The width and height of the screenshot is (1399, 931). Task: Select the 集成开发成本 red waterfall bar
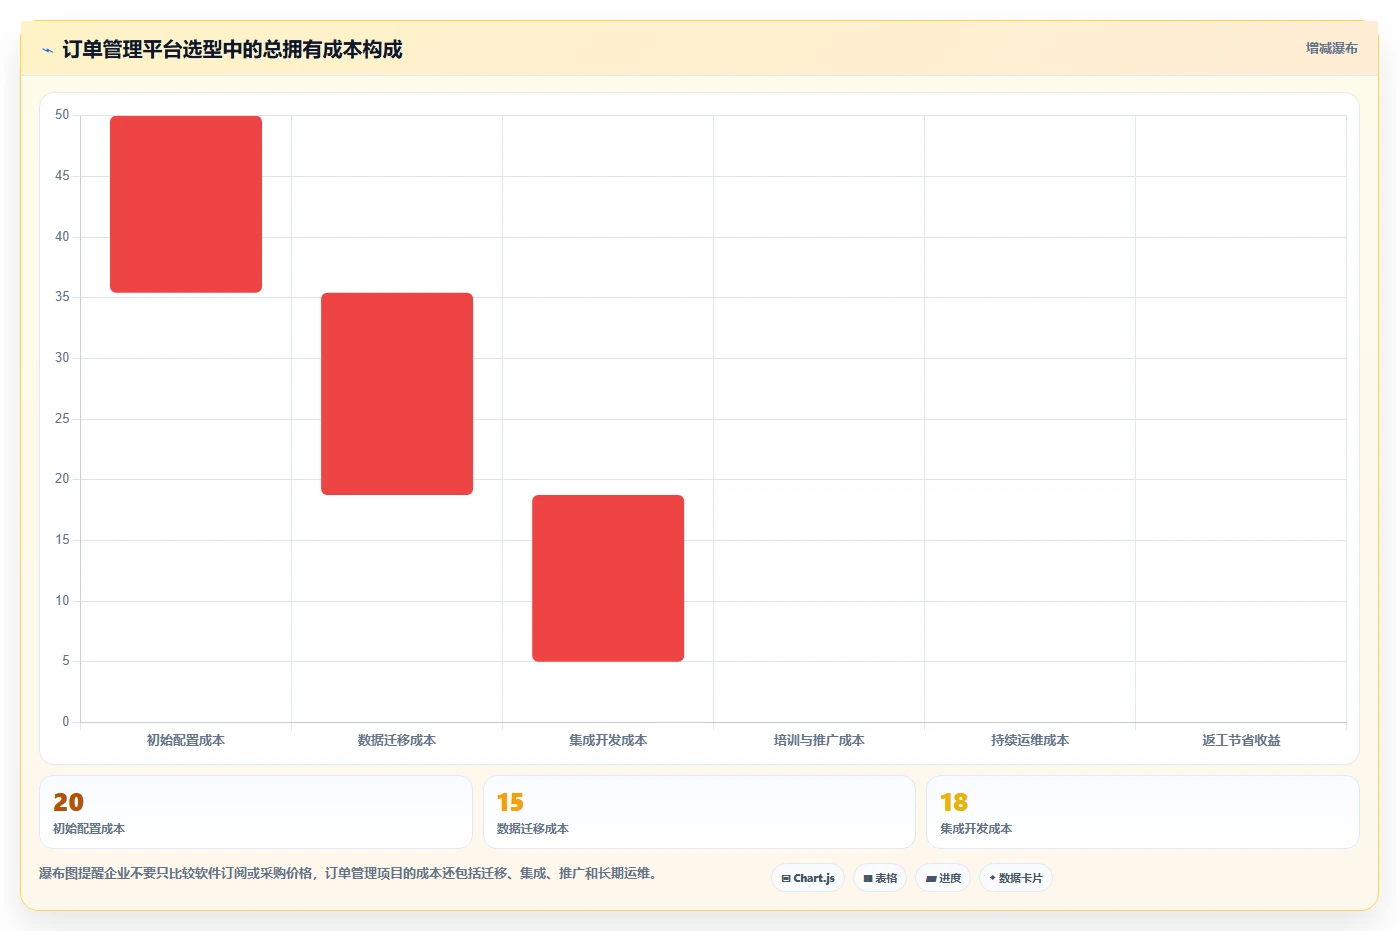coord(608,578)
